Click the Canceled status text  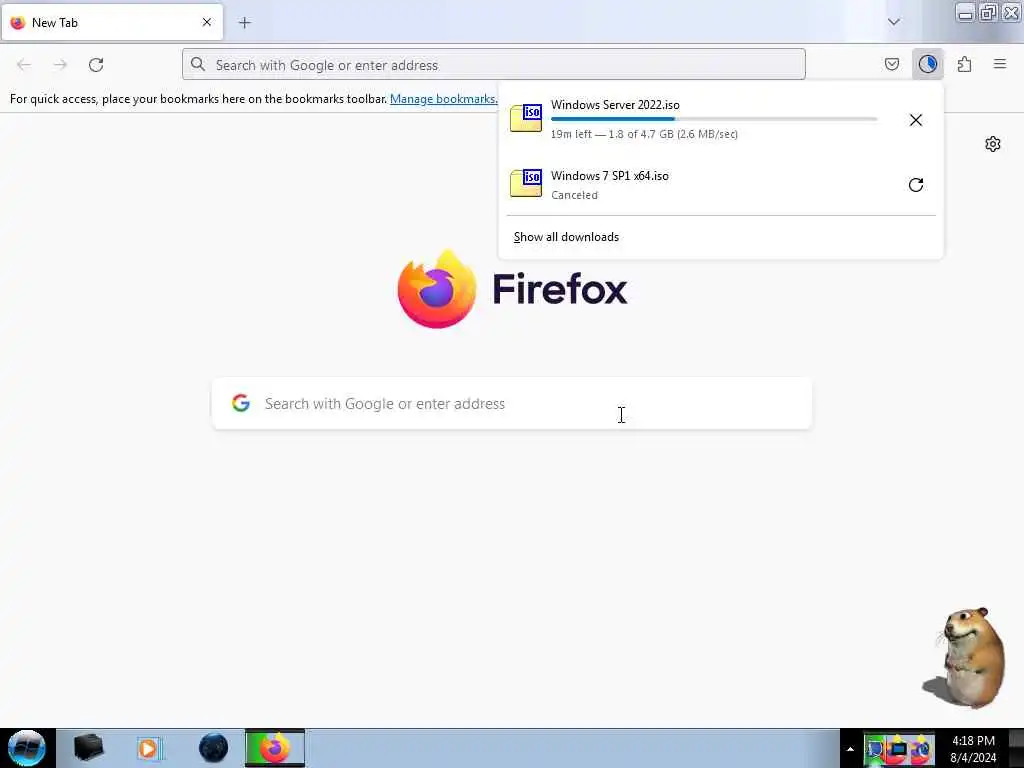[x=574, y=195]
